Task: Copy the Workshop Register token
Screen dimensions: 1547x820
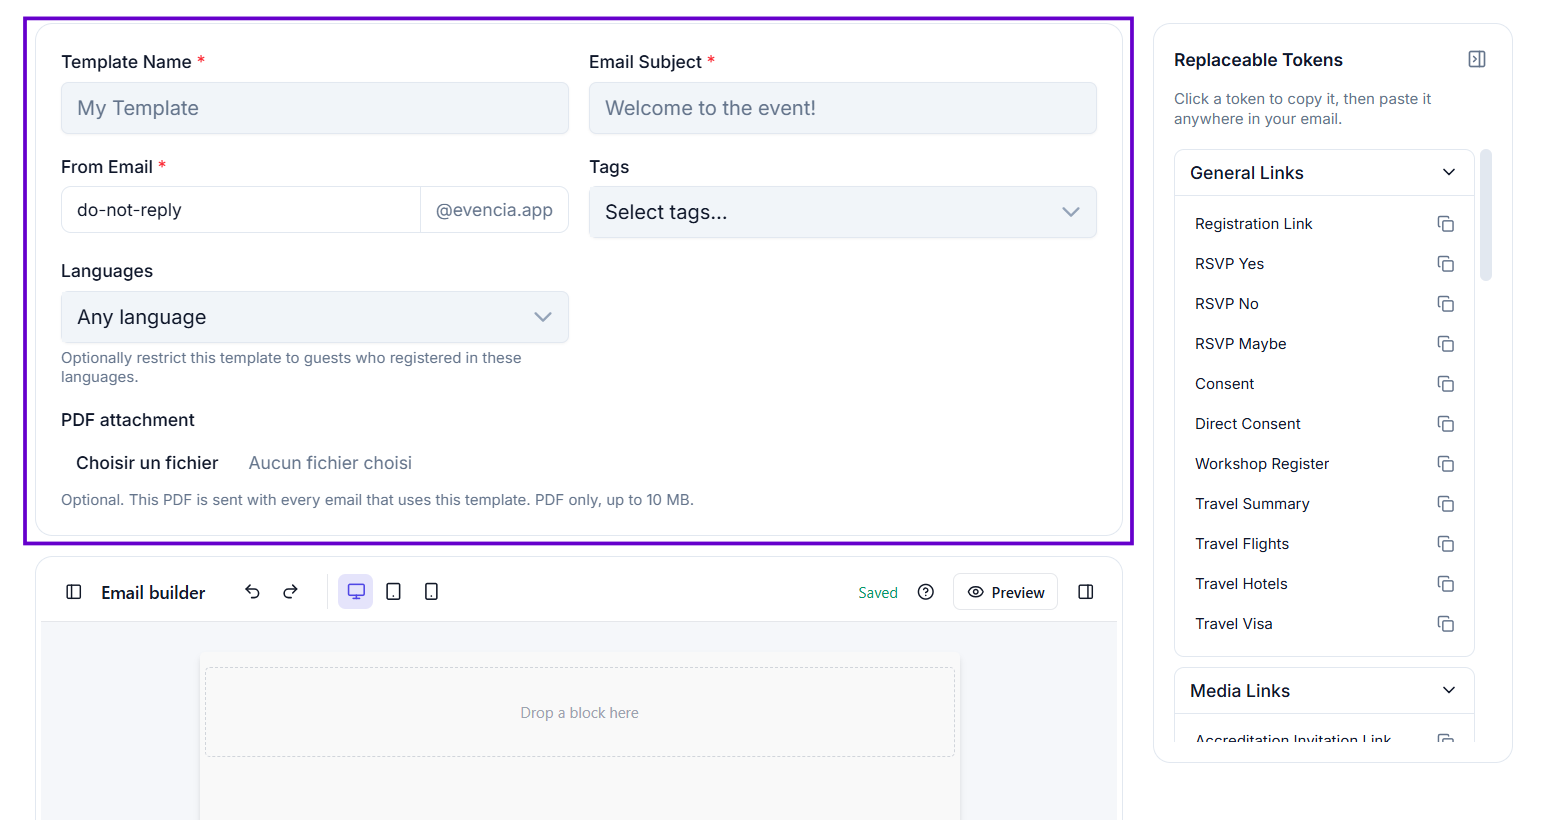Action: (1445, 464)
